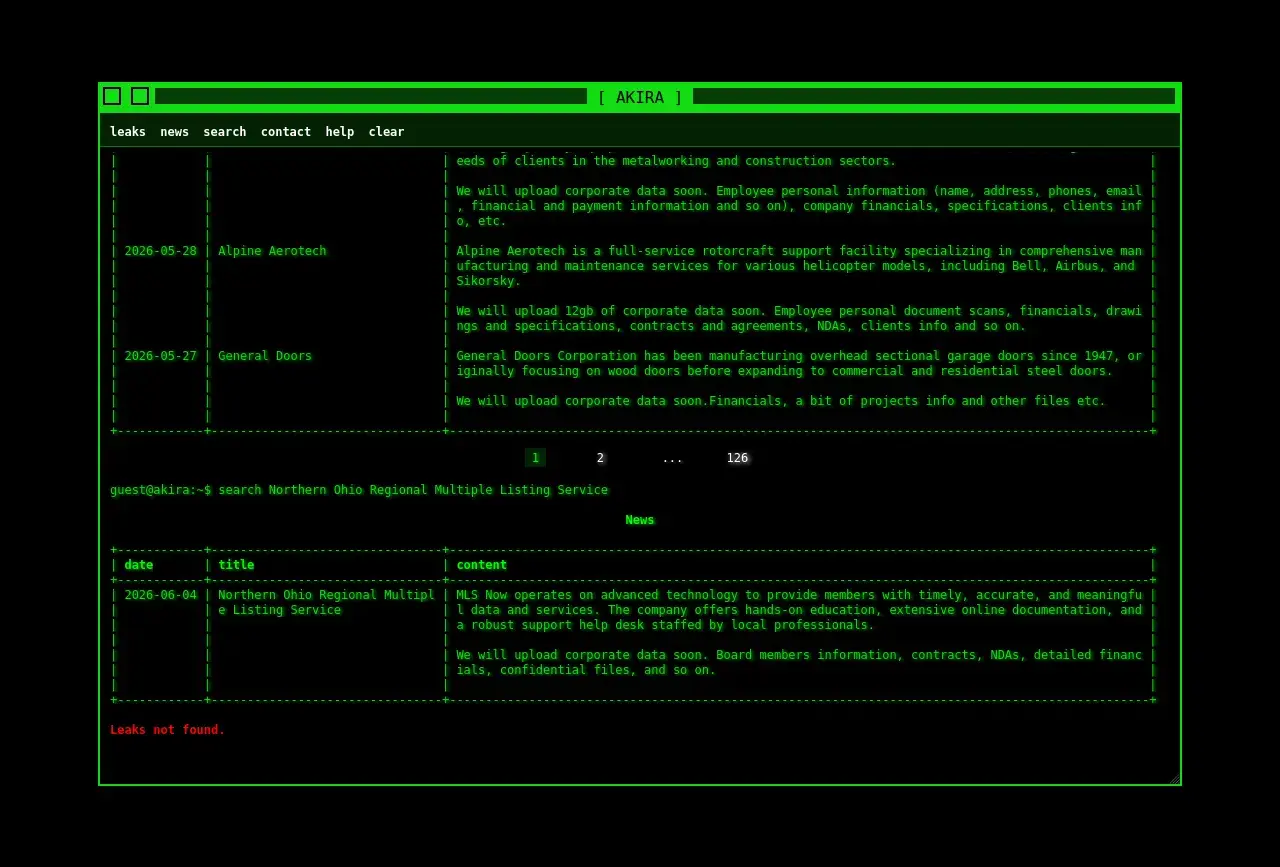Click the General Doors title cell
The image size is (1280, 867).
click(x=265, y=356)
